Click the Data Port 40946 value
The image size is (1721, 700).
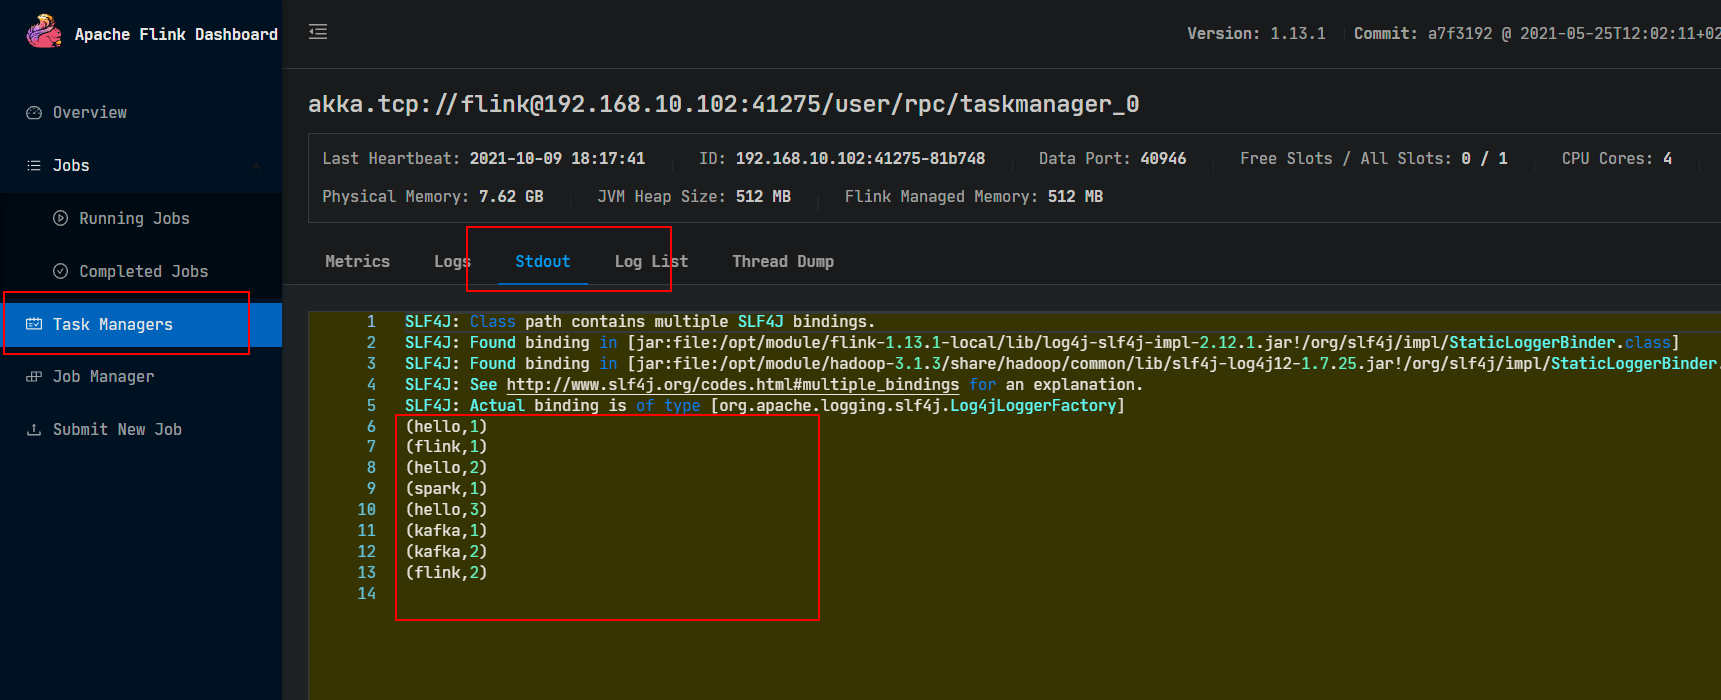pos(1163,158)
